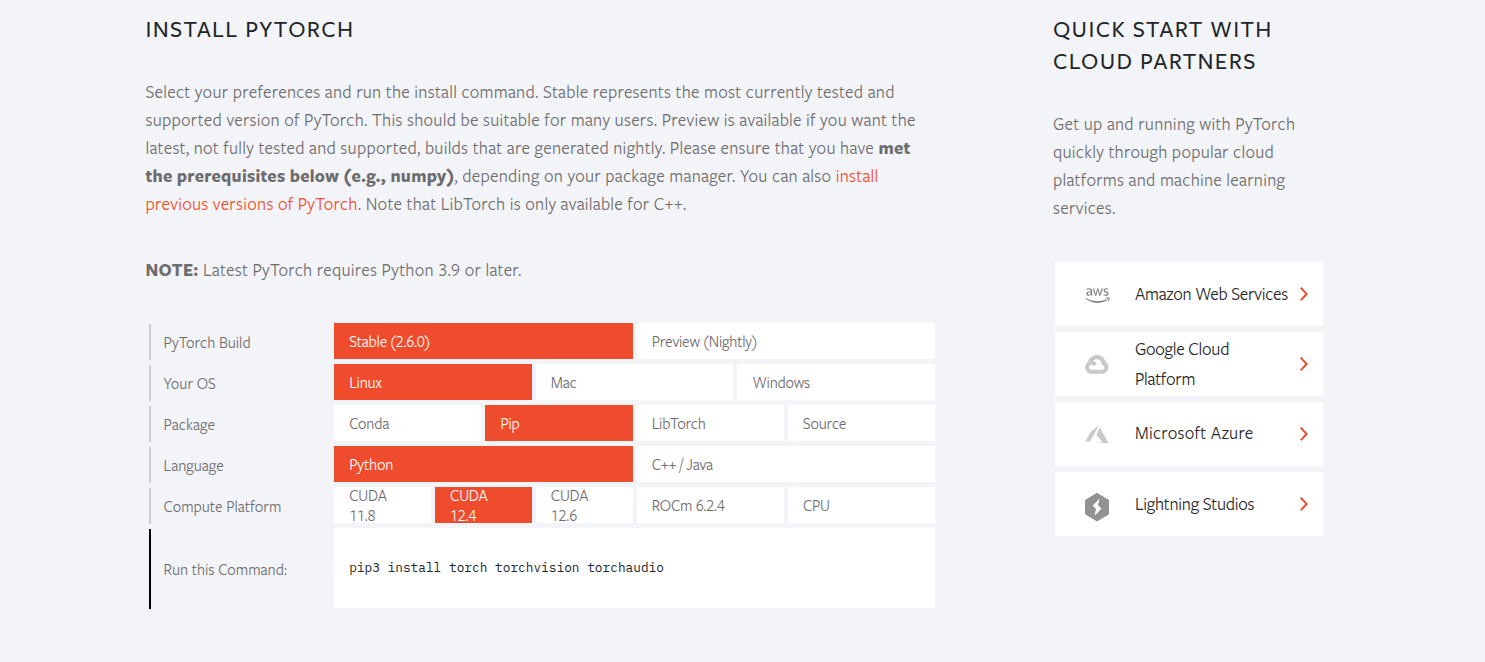Select the Preview (Nightly) build option

[x=785, y=342]
